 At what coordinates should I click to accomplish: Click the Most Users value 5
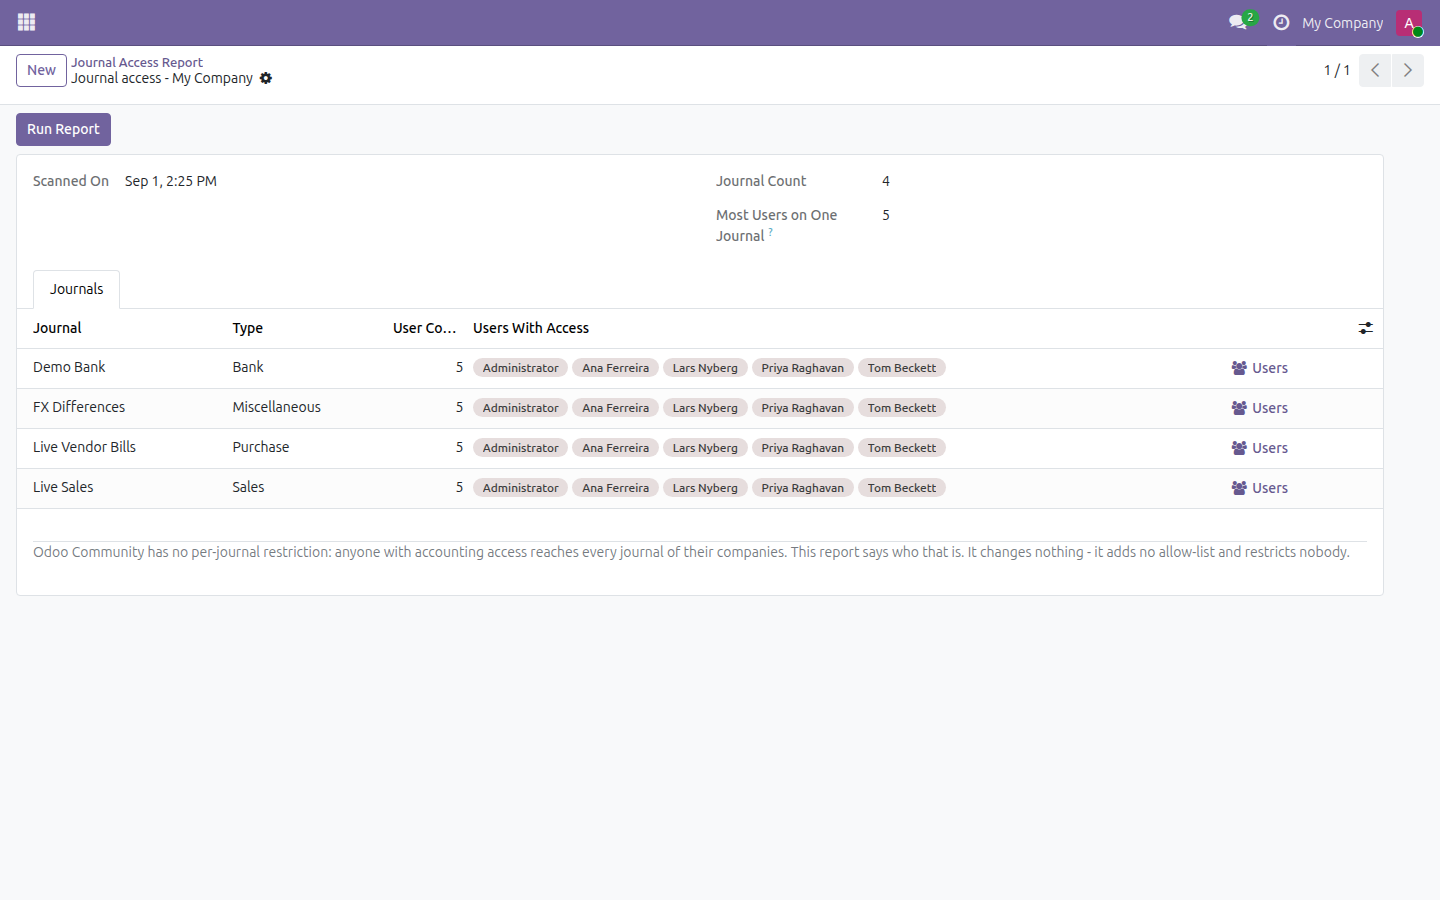pos(886,215)
